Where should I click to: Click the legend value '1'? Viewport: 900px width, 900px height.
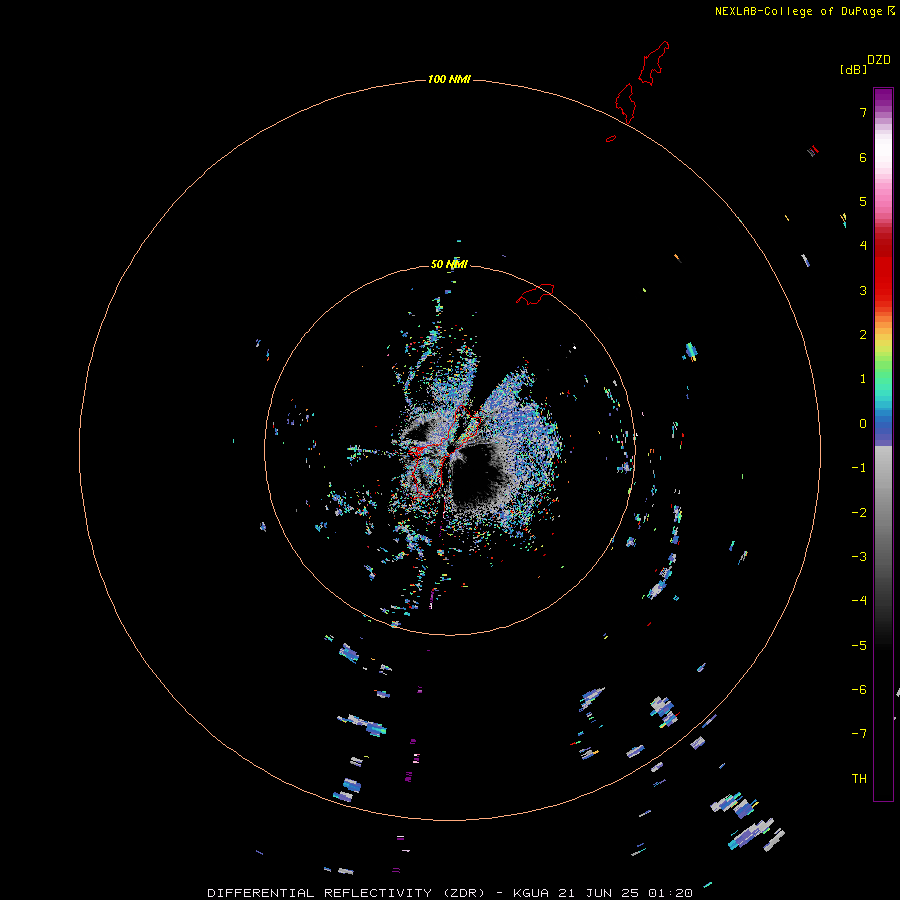coord(863,379)
